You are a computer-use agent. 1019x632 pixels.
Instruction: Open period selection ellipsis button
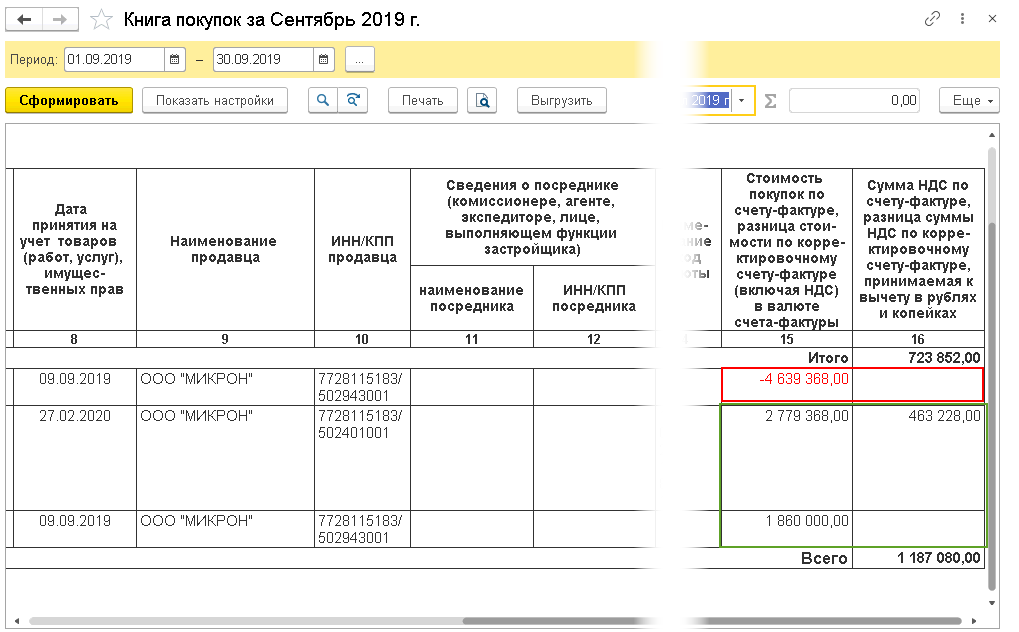click(x=359, y=60)
